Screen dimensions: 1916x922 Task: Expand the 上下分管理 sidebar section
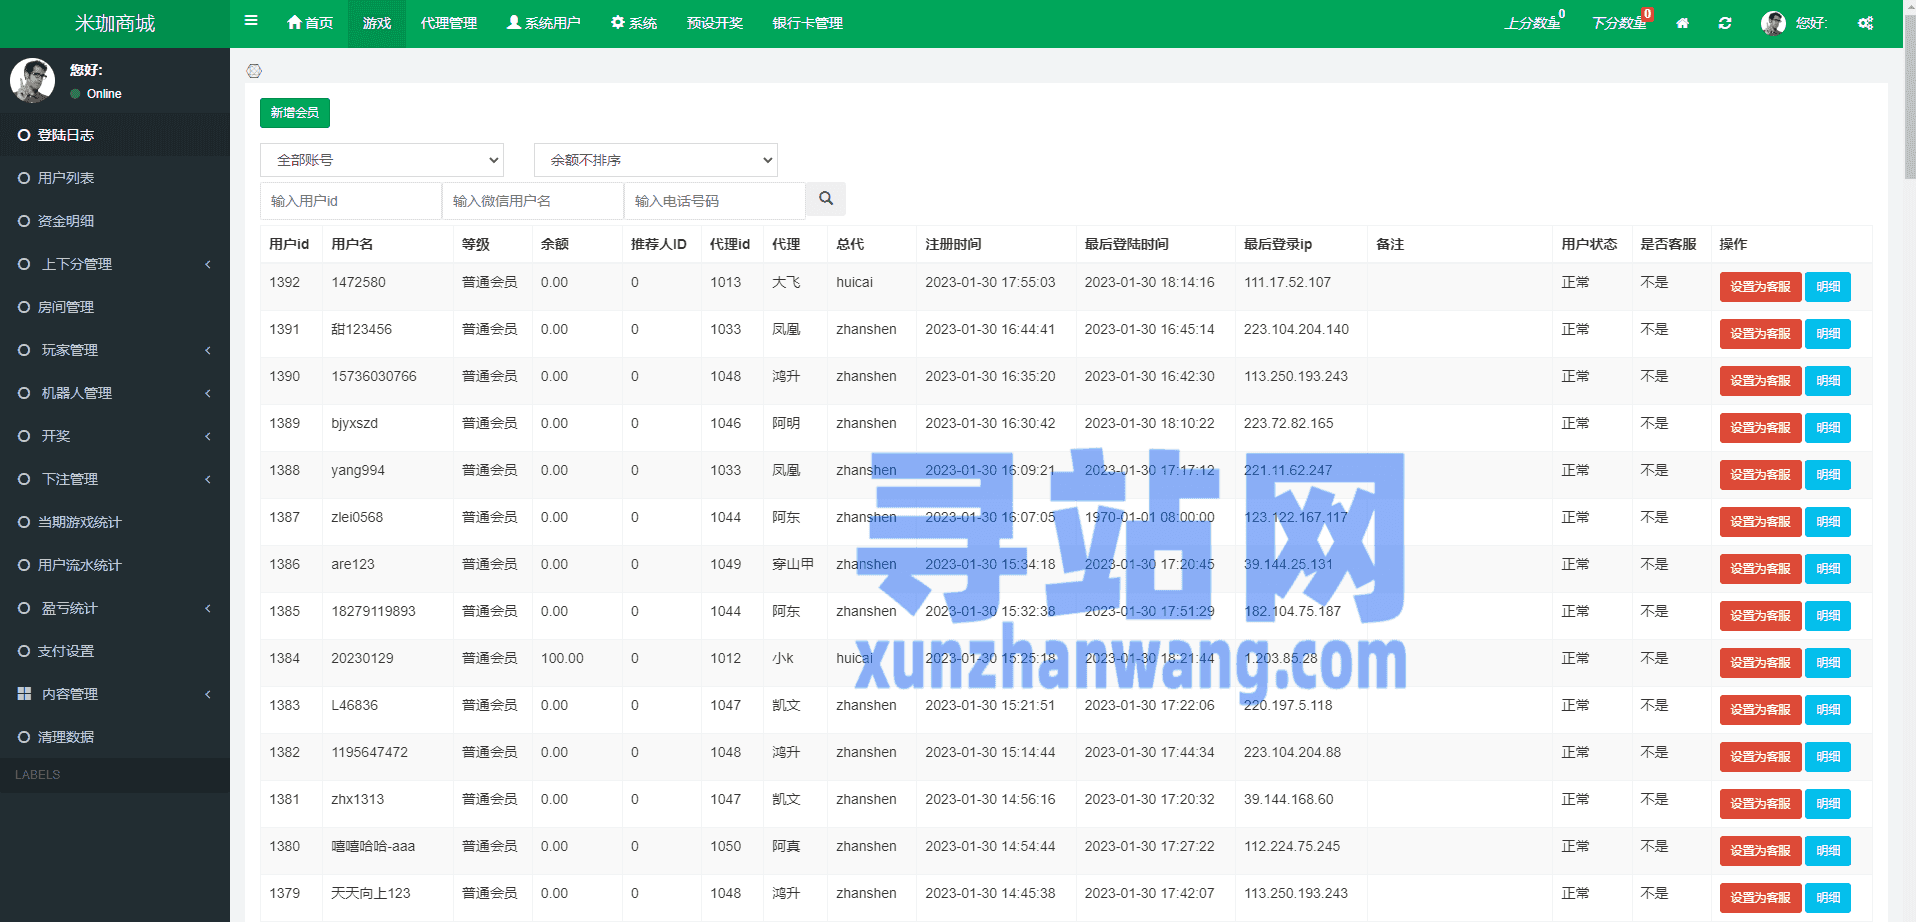point(115,264)
